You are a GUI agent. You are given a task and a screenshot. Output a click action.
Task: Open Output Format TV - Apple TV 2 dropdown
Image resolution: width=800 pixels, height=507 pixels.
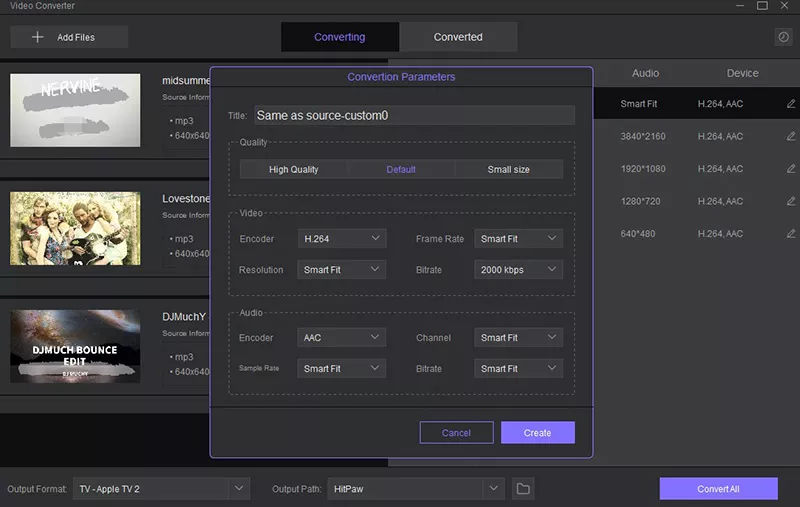pos(161,489)
